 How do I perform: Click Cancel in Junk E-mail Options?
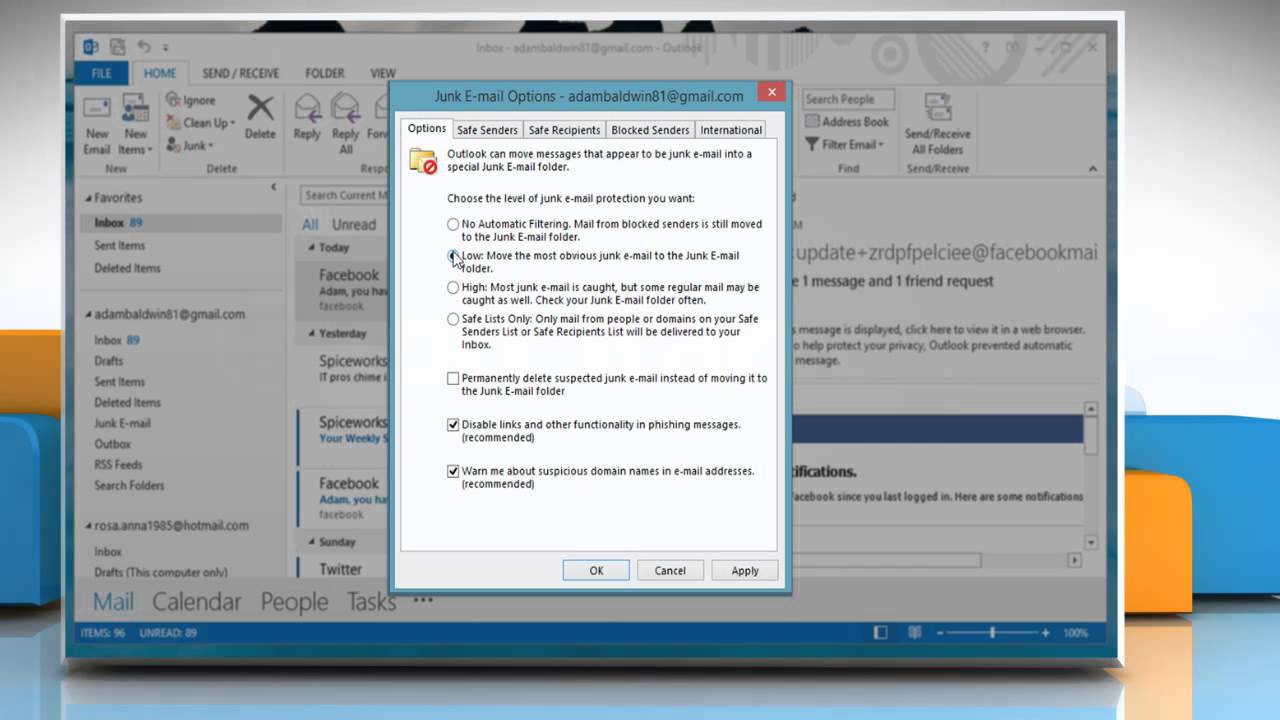(x=670, y=570)
